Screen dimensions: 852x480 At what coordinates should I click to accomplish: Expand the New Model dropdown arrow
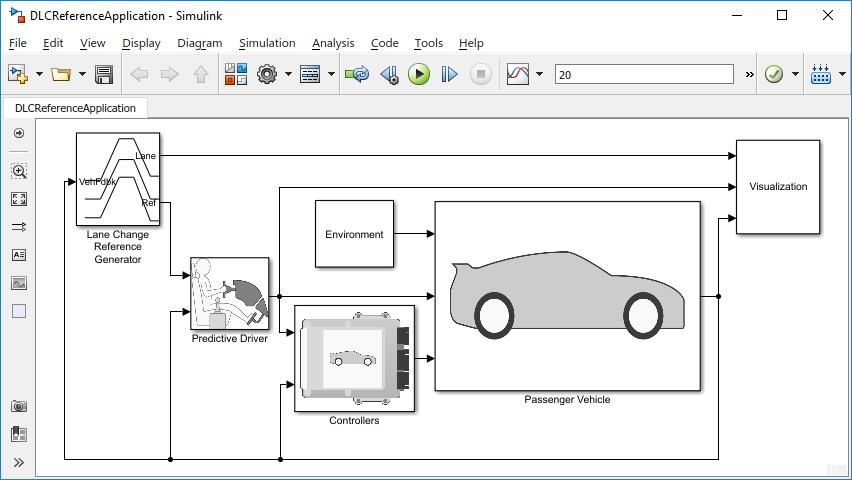pyautogui.click(x=39, y=74)
